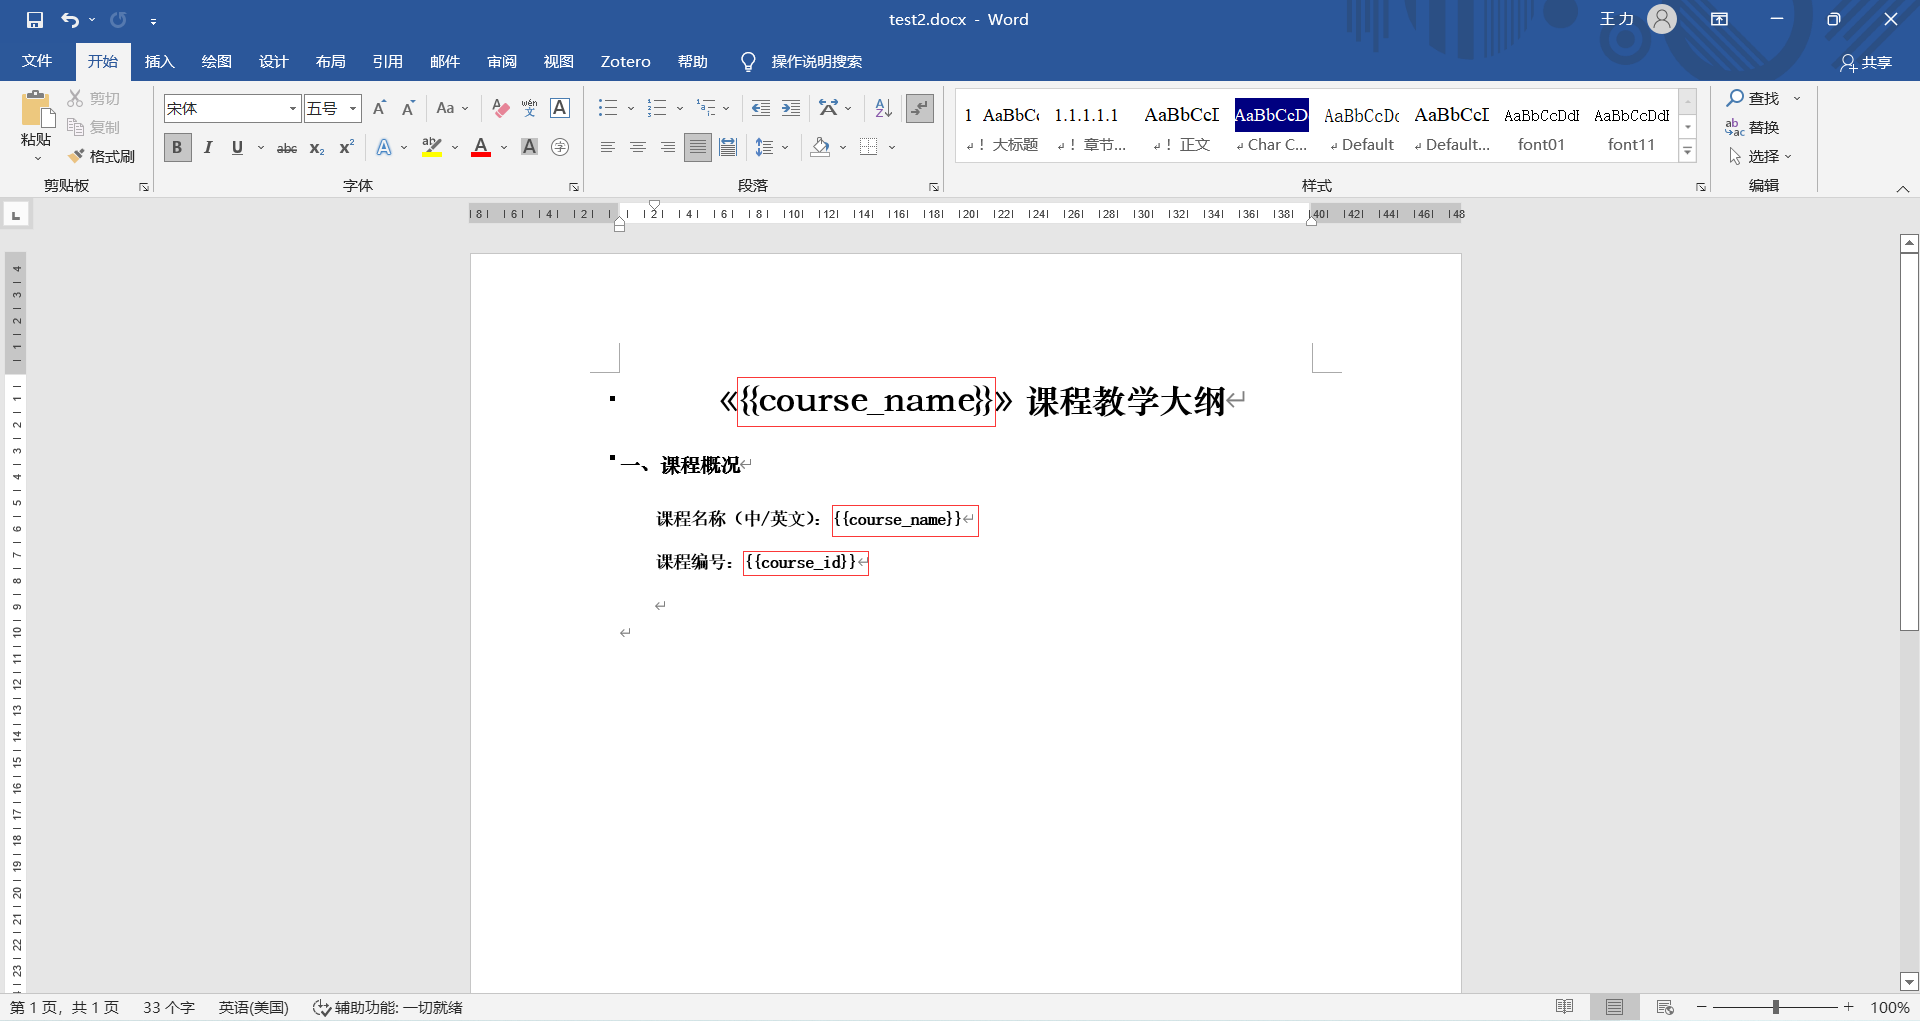Click the user account avatar

[x=1661, y=19]
